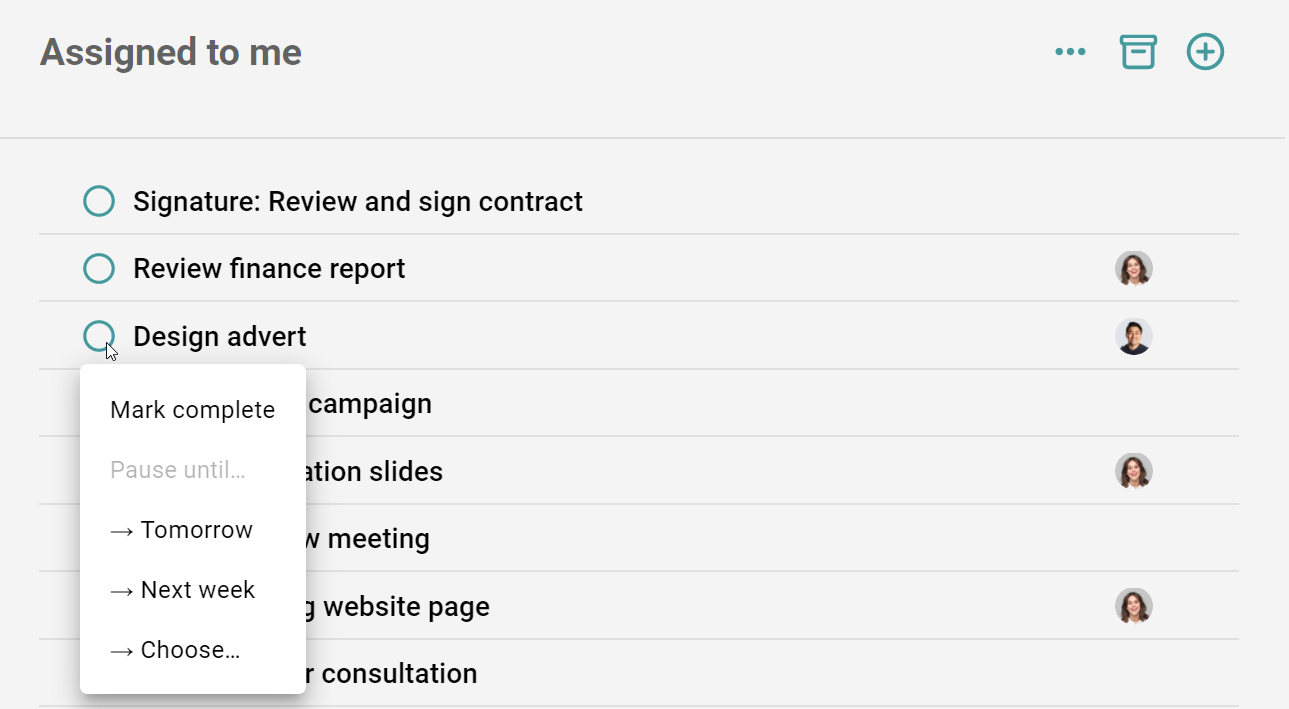
Task: Click the archive box icon
Action: [x=1138, y=52]
